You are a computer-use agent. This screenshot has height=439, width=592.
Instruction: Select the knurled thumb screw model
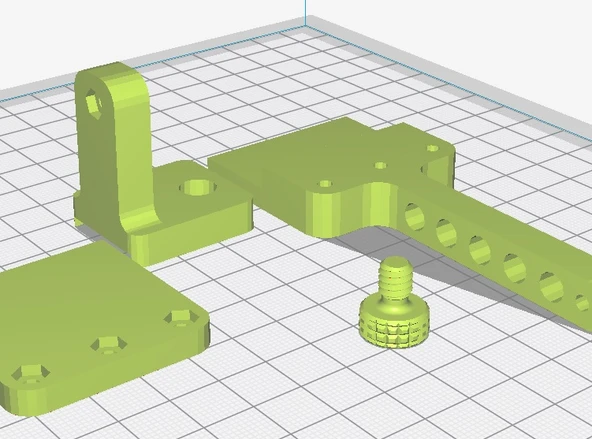pos(394,302)
